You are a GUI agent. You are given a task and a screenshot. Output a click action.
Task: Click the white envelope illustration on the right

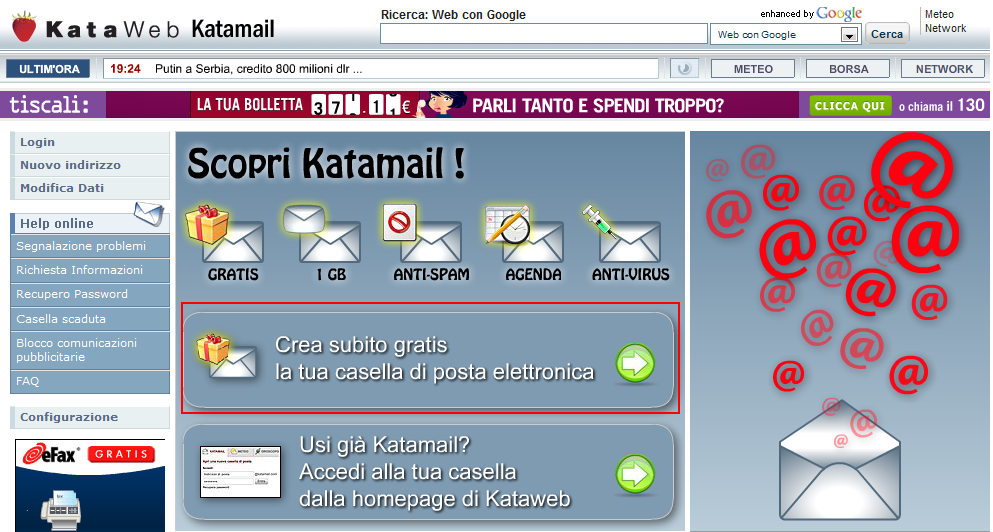click(840, 461)
